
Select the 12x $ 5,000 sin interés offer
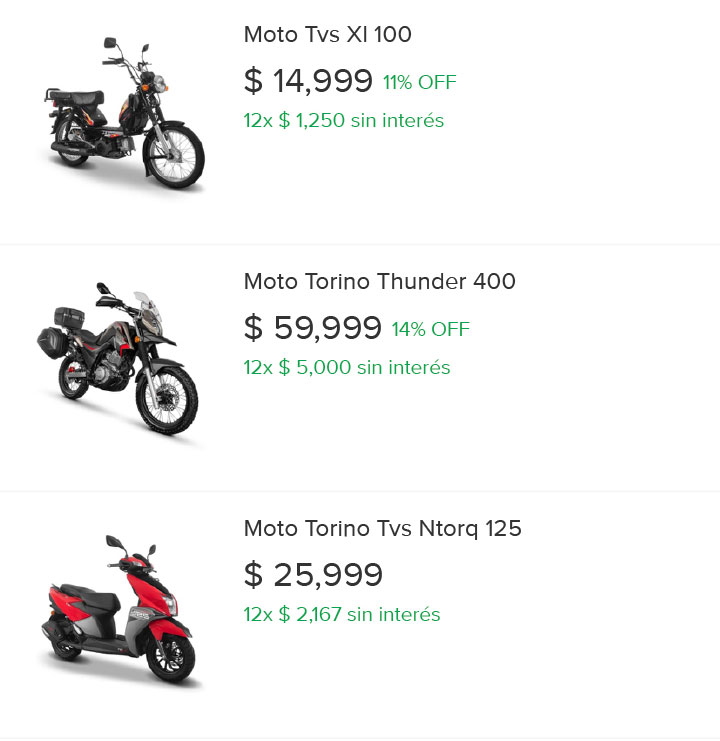point(346,368)
